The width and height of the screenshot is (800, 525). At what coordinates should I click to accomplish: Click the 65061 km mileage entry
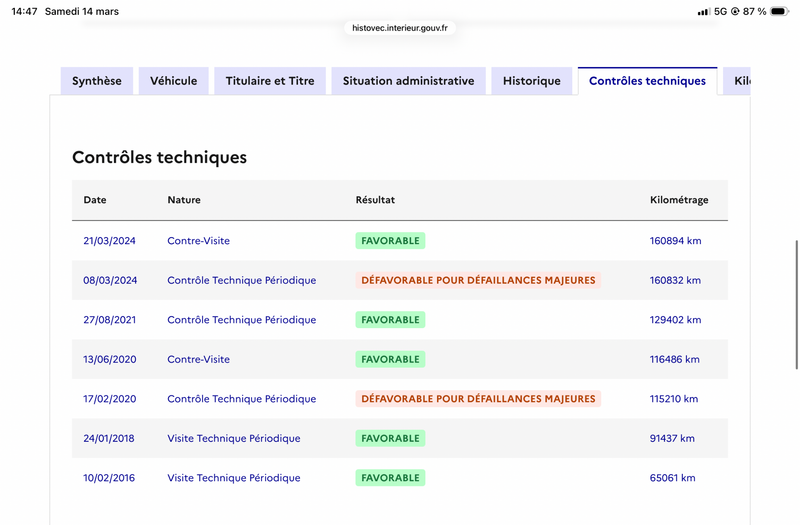pos(671,478)
